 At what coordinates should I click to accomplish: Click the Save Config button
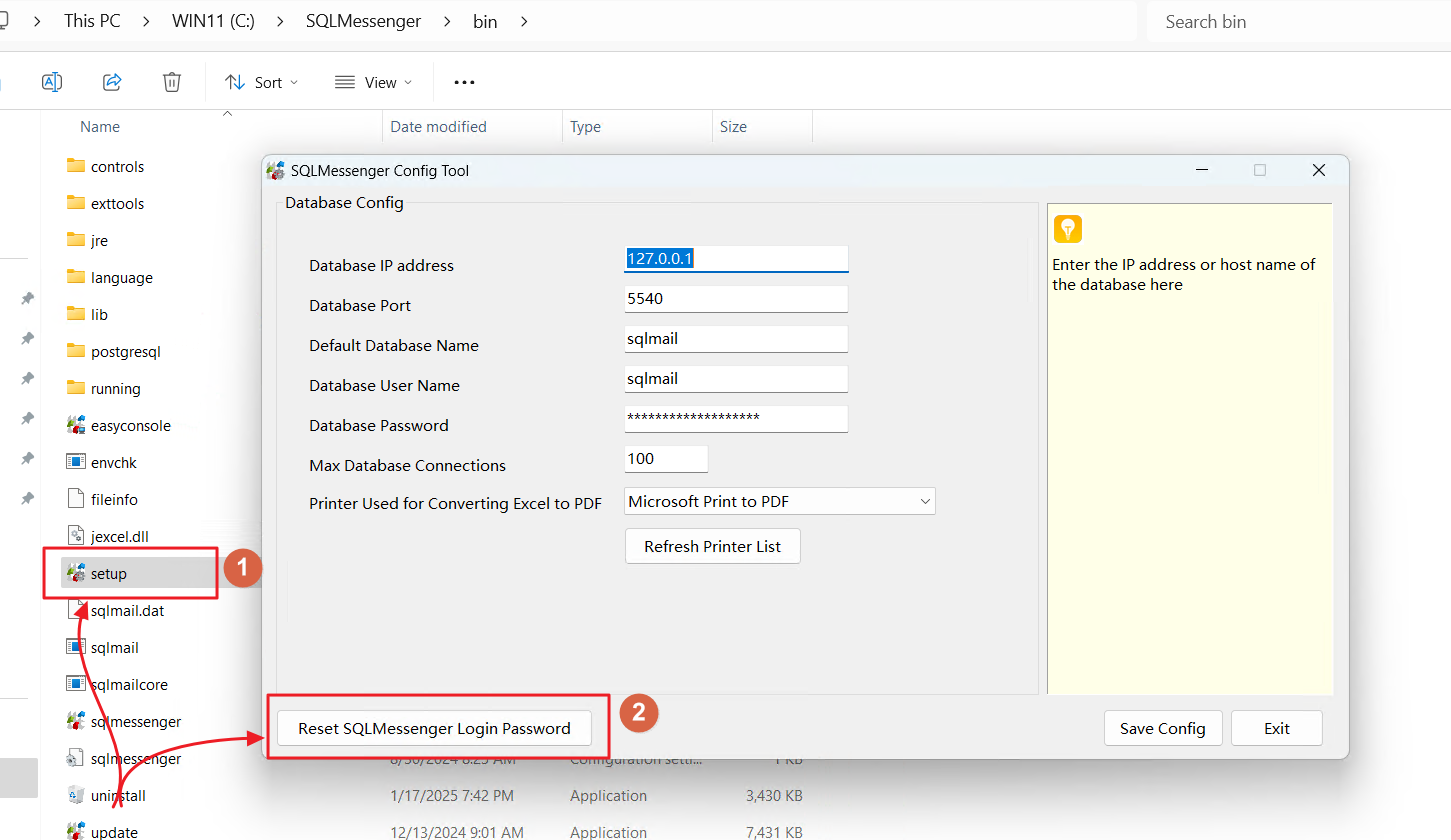[x=1162, y=729]
